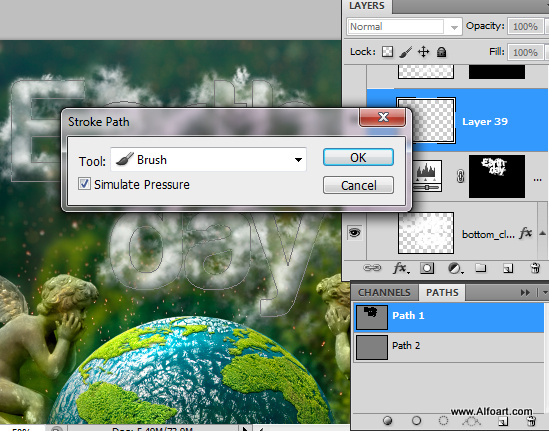Stroke path with brush icon

coord(416,420)
